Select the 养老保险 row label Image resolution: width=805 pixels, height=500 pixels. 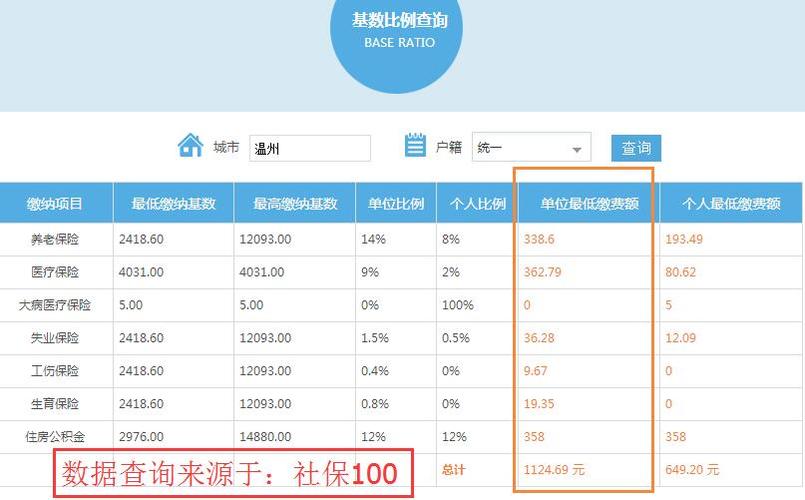[55, 239]
